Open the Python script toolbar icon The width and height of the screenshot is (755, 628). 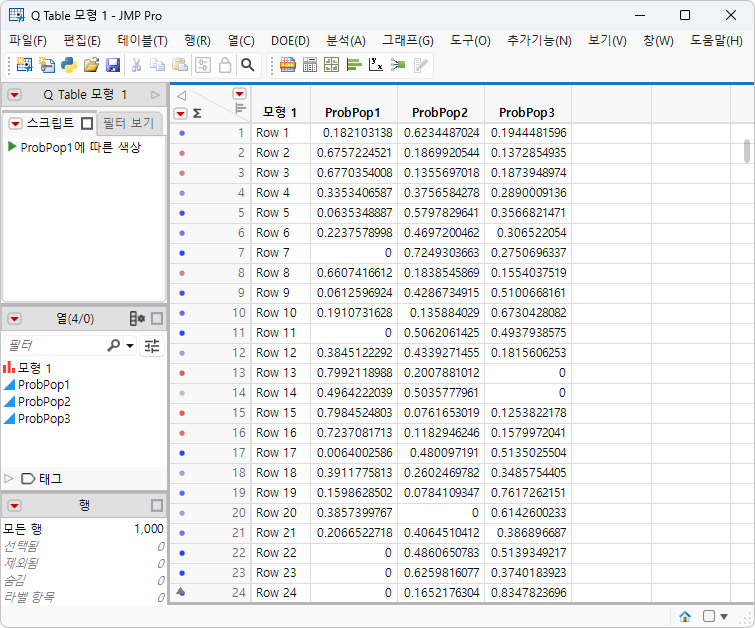click(69, 65)
